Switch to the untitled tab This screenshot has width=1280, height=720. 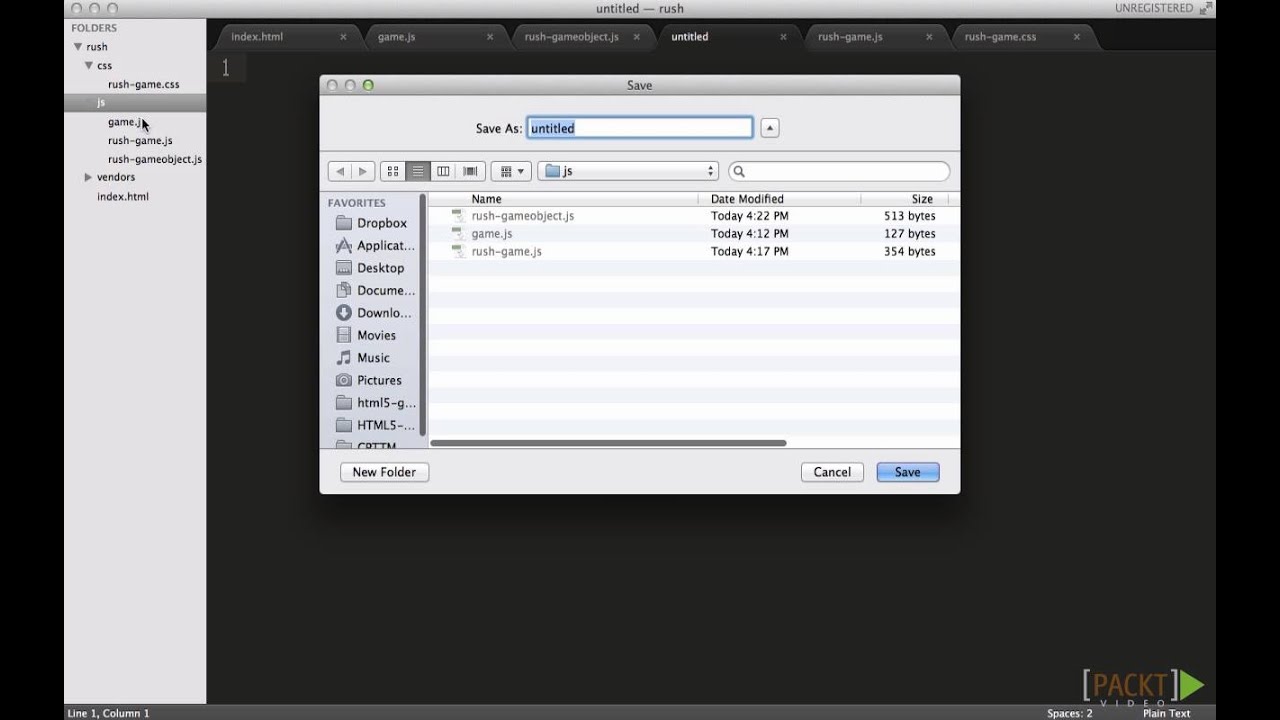(x=689, y=37)
